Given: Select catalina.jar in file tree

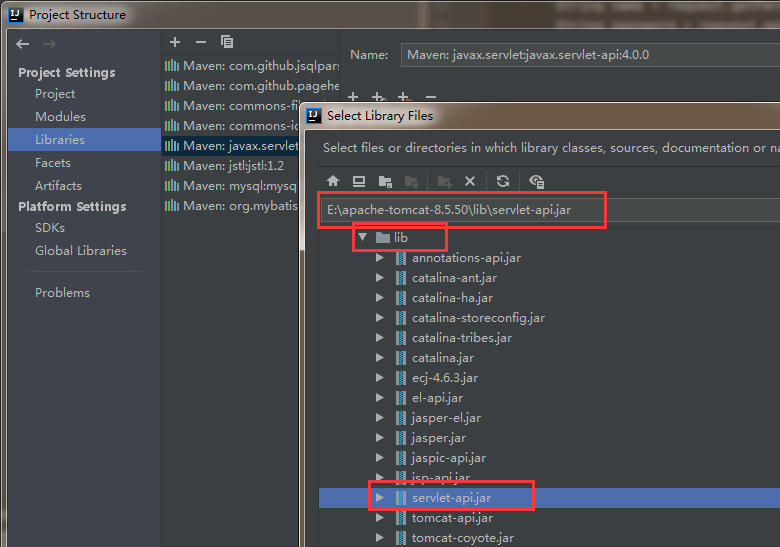Looking at the screenshot, I should (x=443, y=358).
